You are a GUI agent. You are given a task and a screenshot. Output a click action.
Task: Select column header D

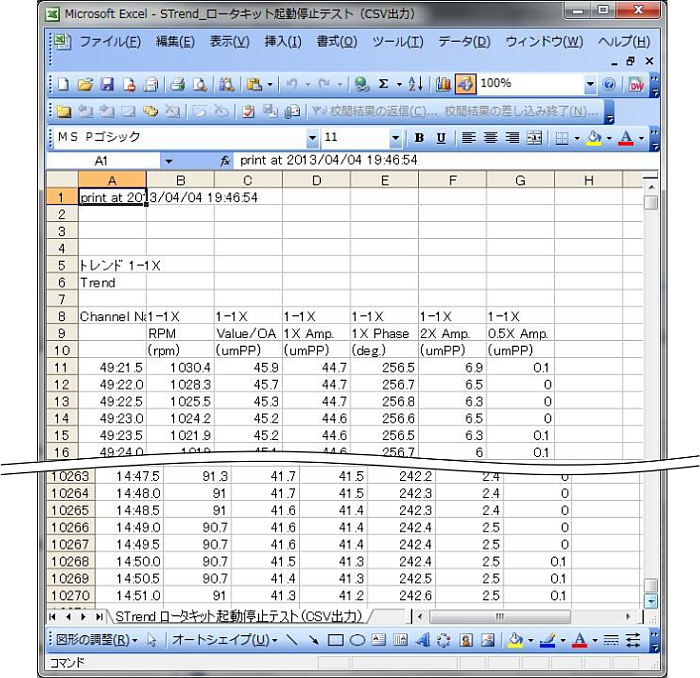(x=317, y=180)
